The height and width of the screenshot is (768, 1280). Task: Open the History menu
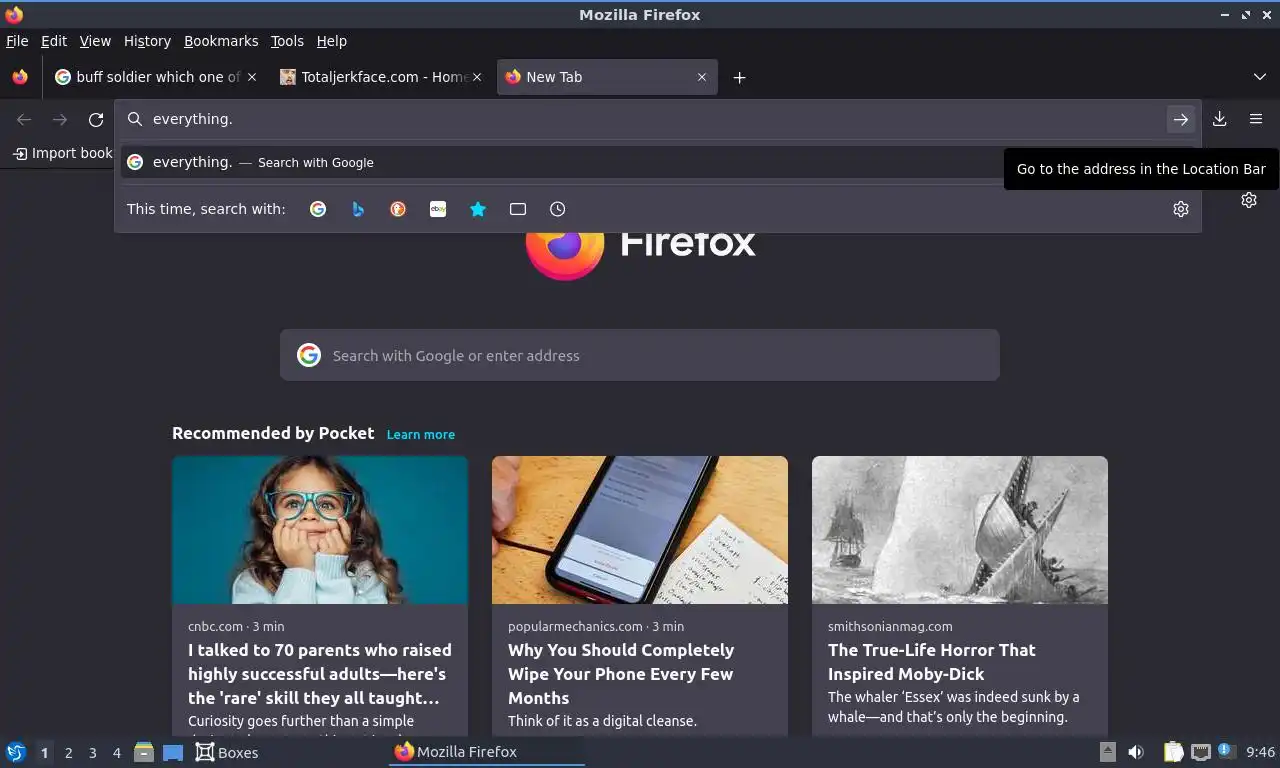pos(147,41)
